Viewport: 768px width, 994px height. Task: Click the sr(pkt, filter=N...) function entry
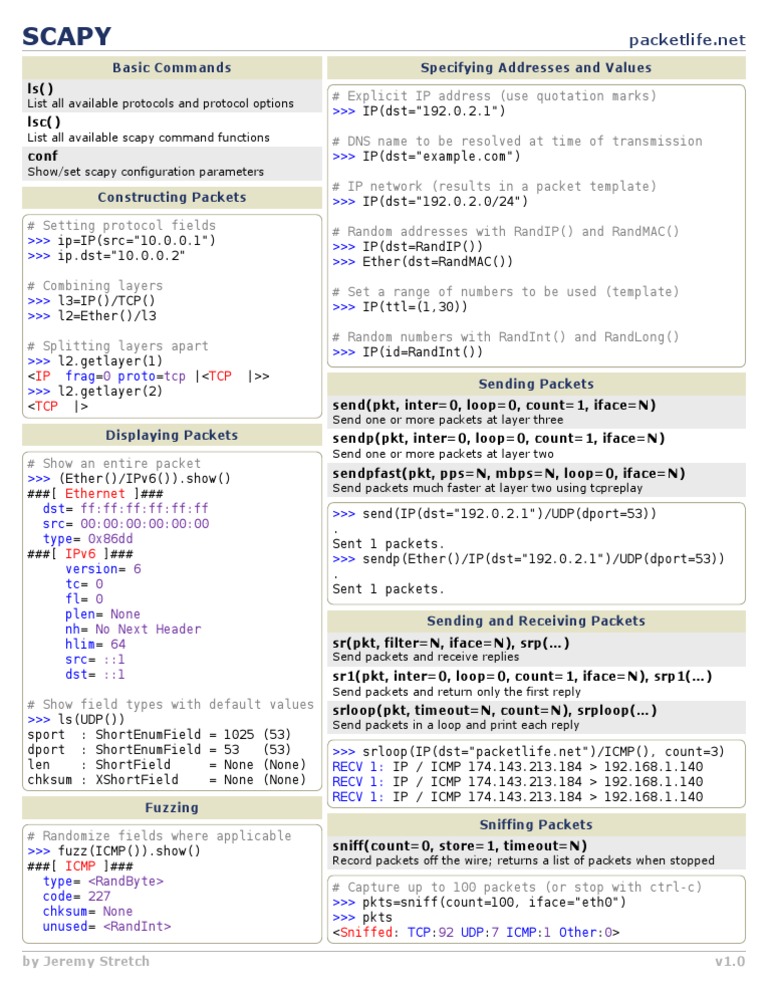tap(537, 649)
